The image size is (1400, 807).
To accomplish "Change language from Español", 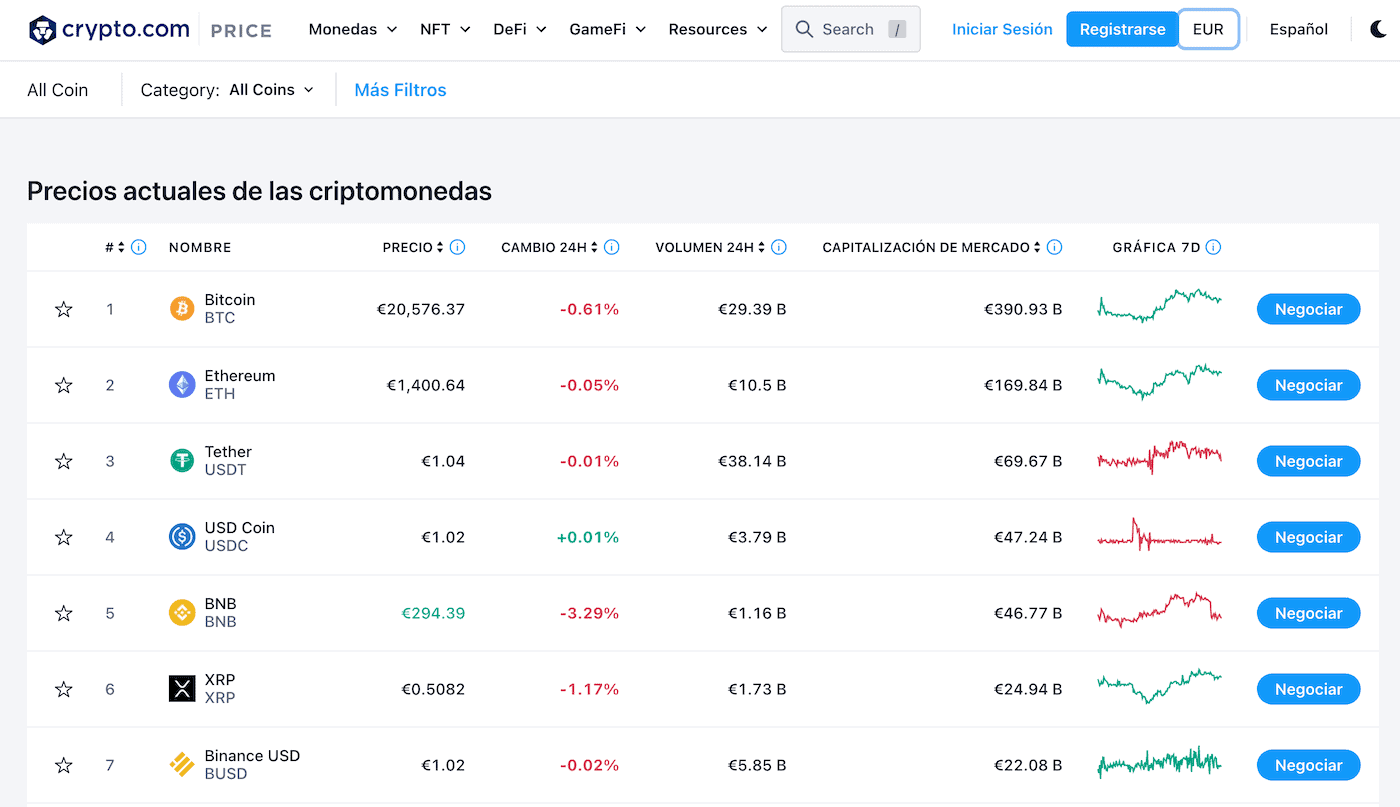I will 1299,29.
